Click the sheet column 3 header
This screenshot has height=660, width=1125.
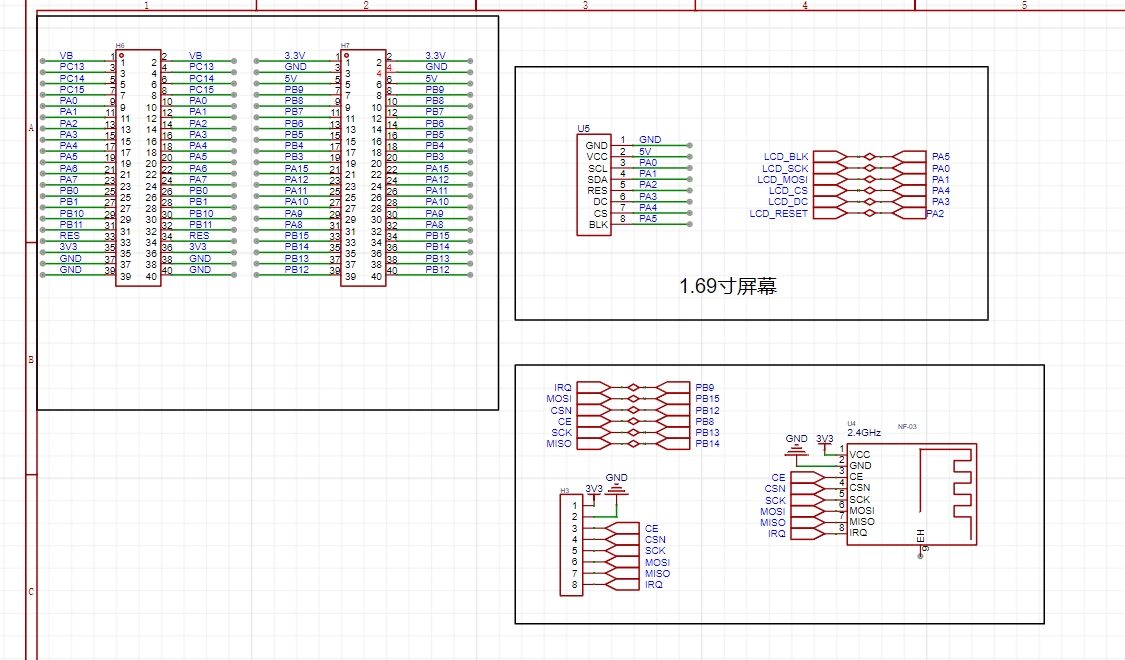click(x=585, y=5)
